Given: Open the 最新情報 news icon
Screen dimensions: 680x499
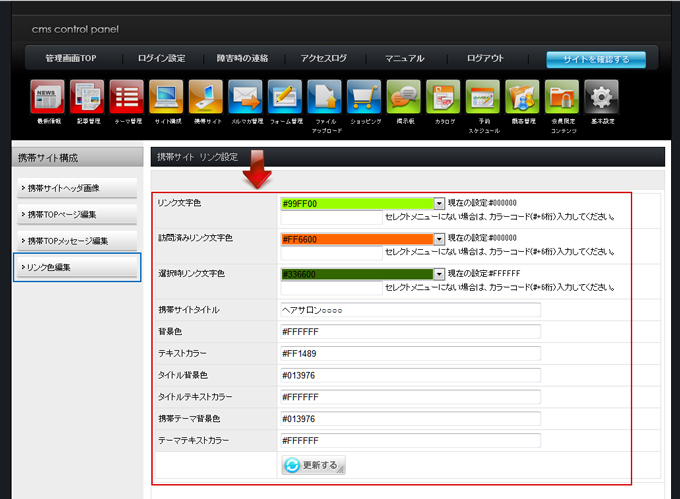Looking at the screenshot, I should [47, 97].
